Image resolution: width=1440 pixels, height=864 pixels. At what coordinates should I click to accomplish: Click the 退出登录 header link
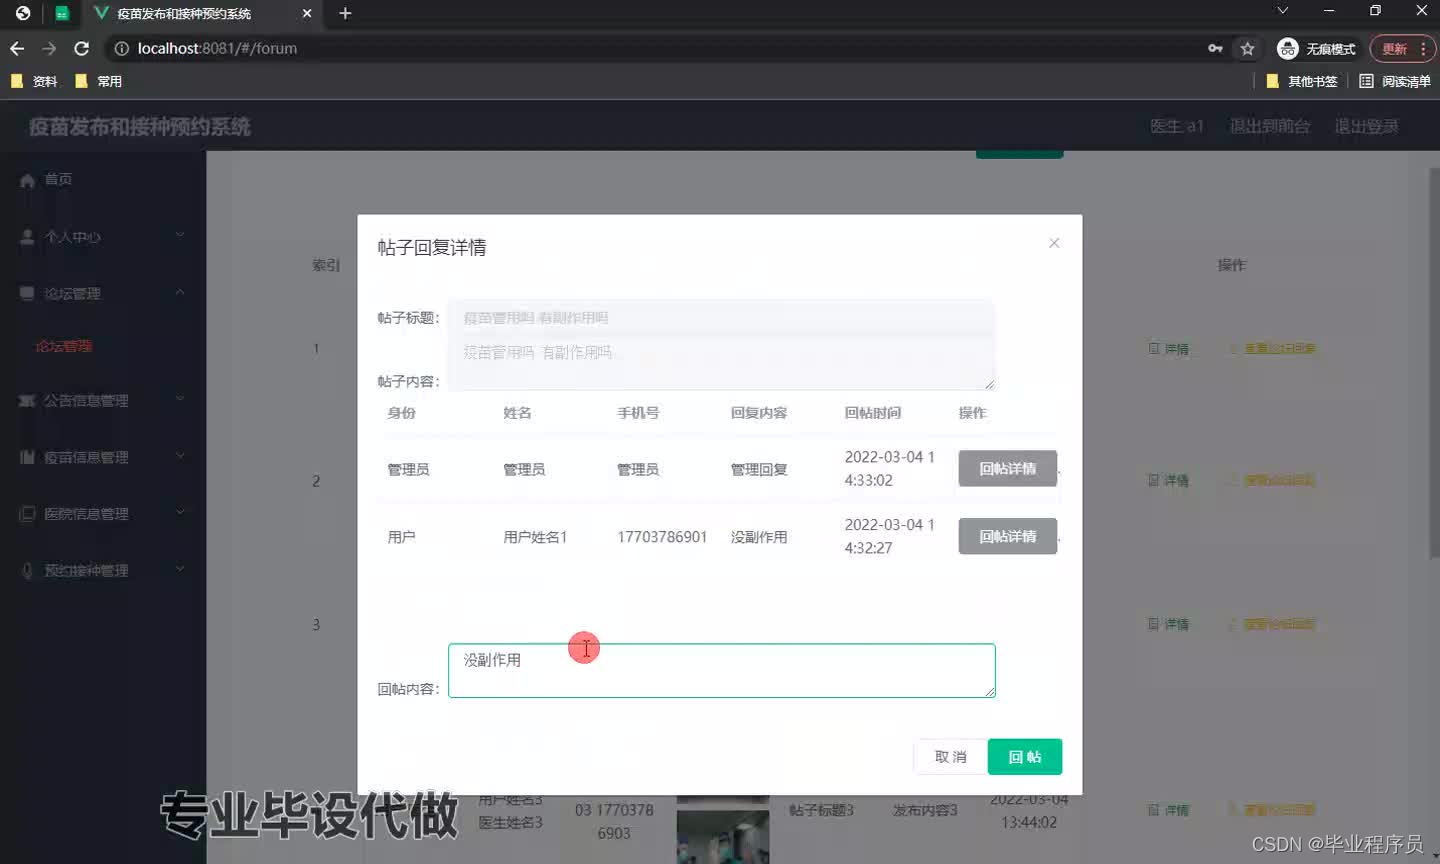tap(1366, 126)
